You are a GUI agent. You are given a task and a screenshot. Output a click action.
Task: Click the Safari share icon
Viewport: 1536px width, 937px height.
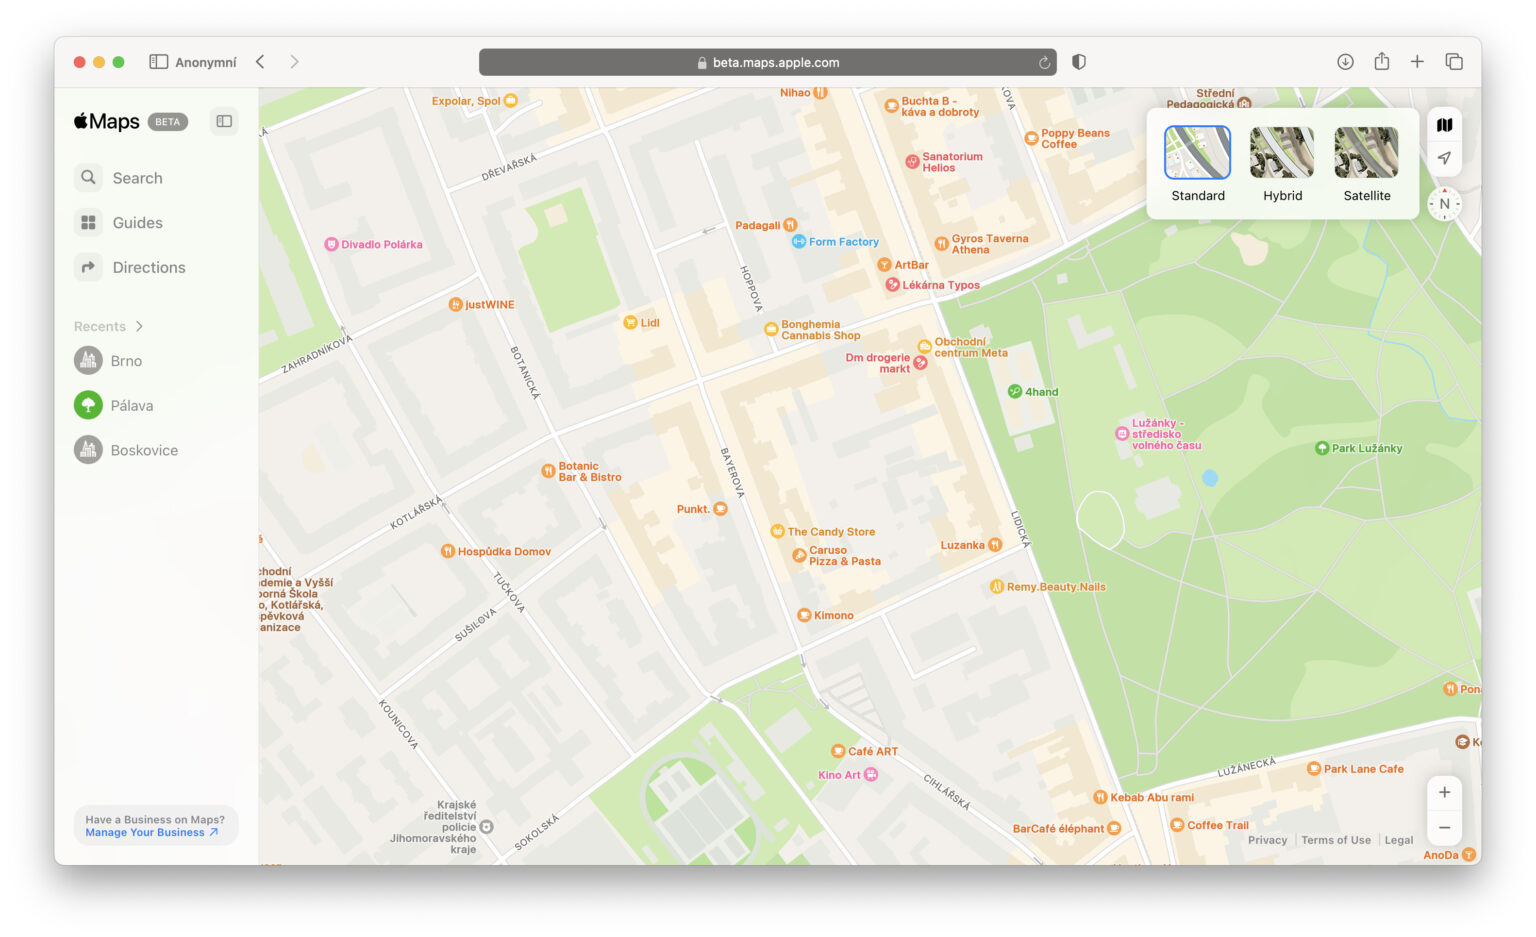pos(1381,61)
